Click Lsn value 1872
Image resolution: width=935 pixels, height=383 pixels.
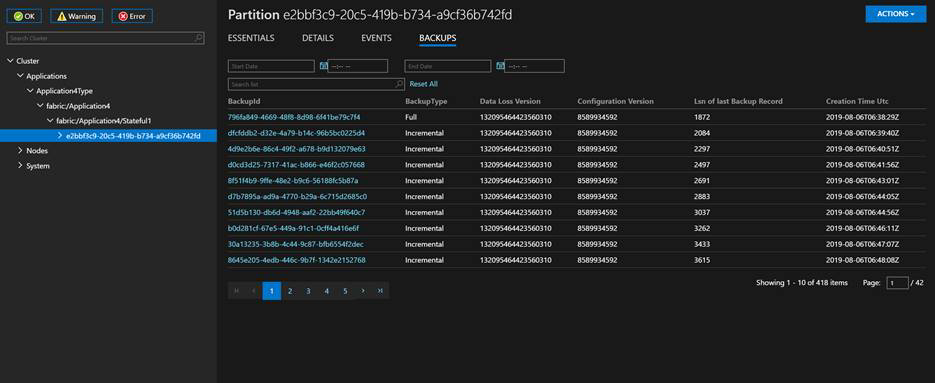pos(702,117)
